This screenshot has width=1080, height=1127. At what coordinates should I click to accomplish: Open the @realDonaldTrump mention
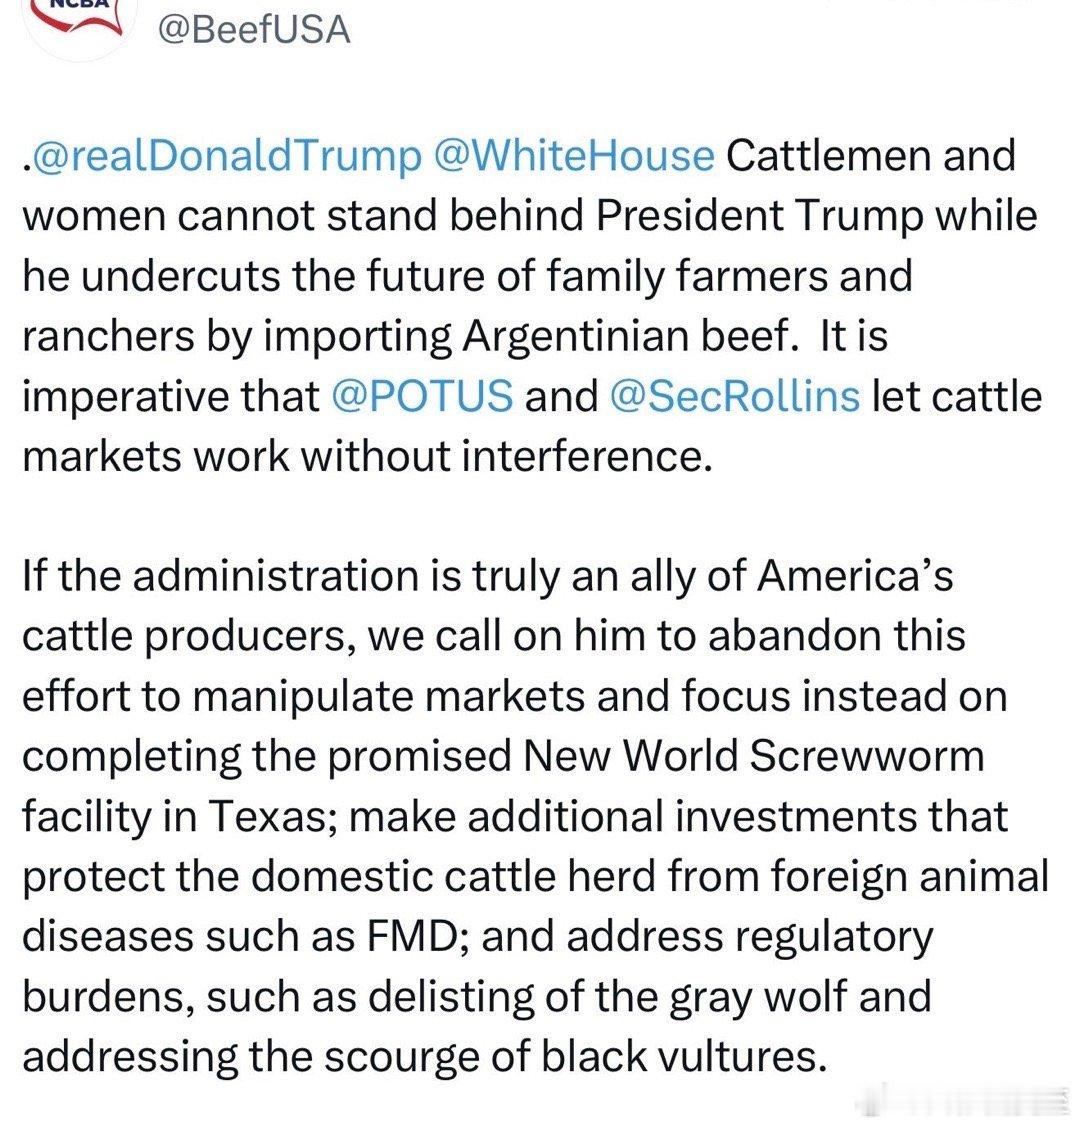pyautogui.click(x=227, y=156)
